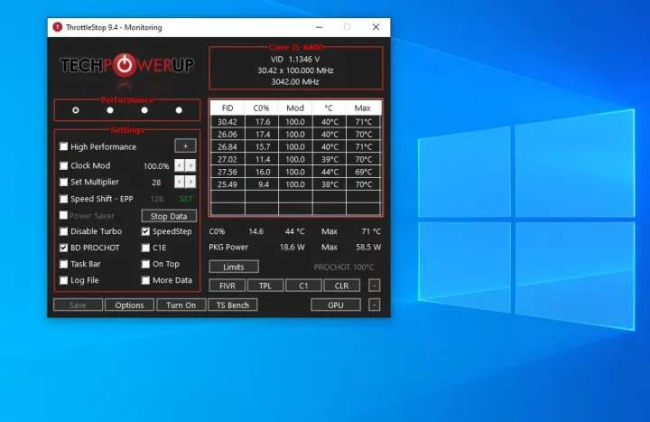Screen dimensions: 650x422
Task: Click the Stop Data button
Action: pos(169,216)
